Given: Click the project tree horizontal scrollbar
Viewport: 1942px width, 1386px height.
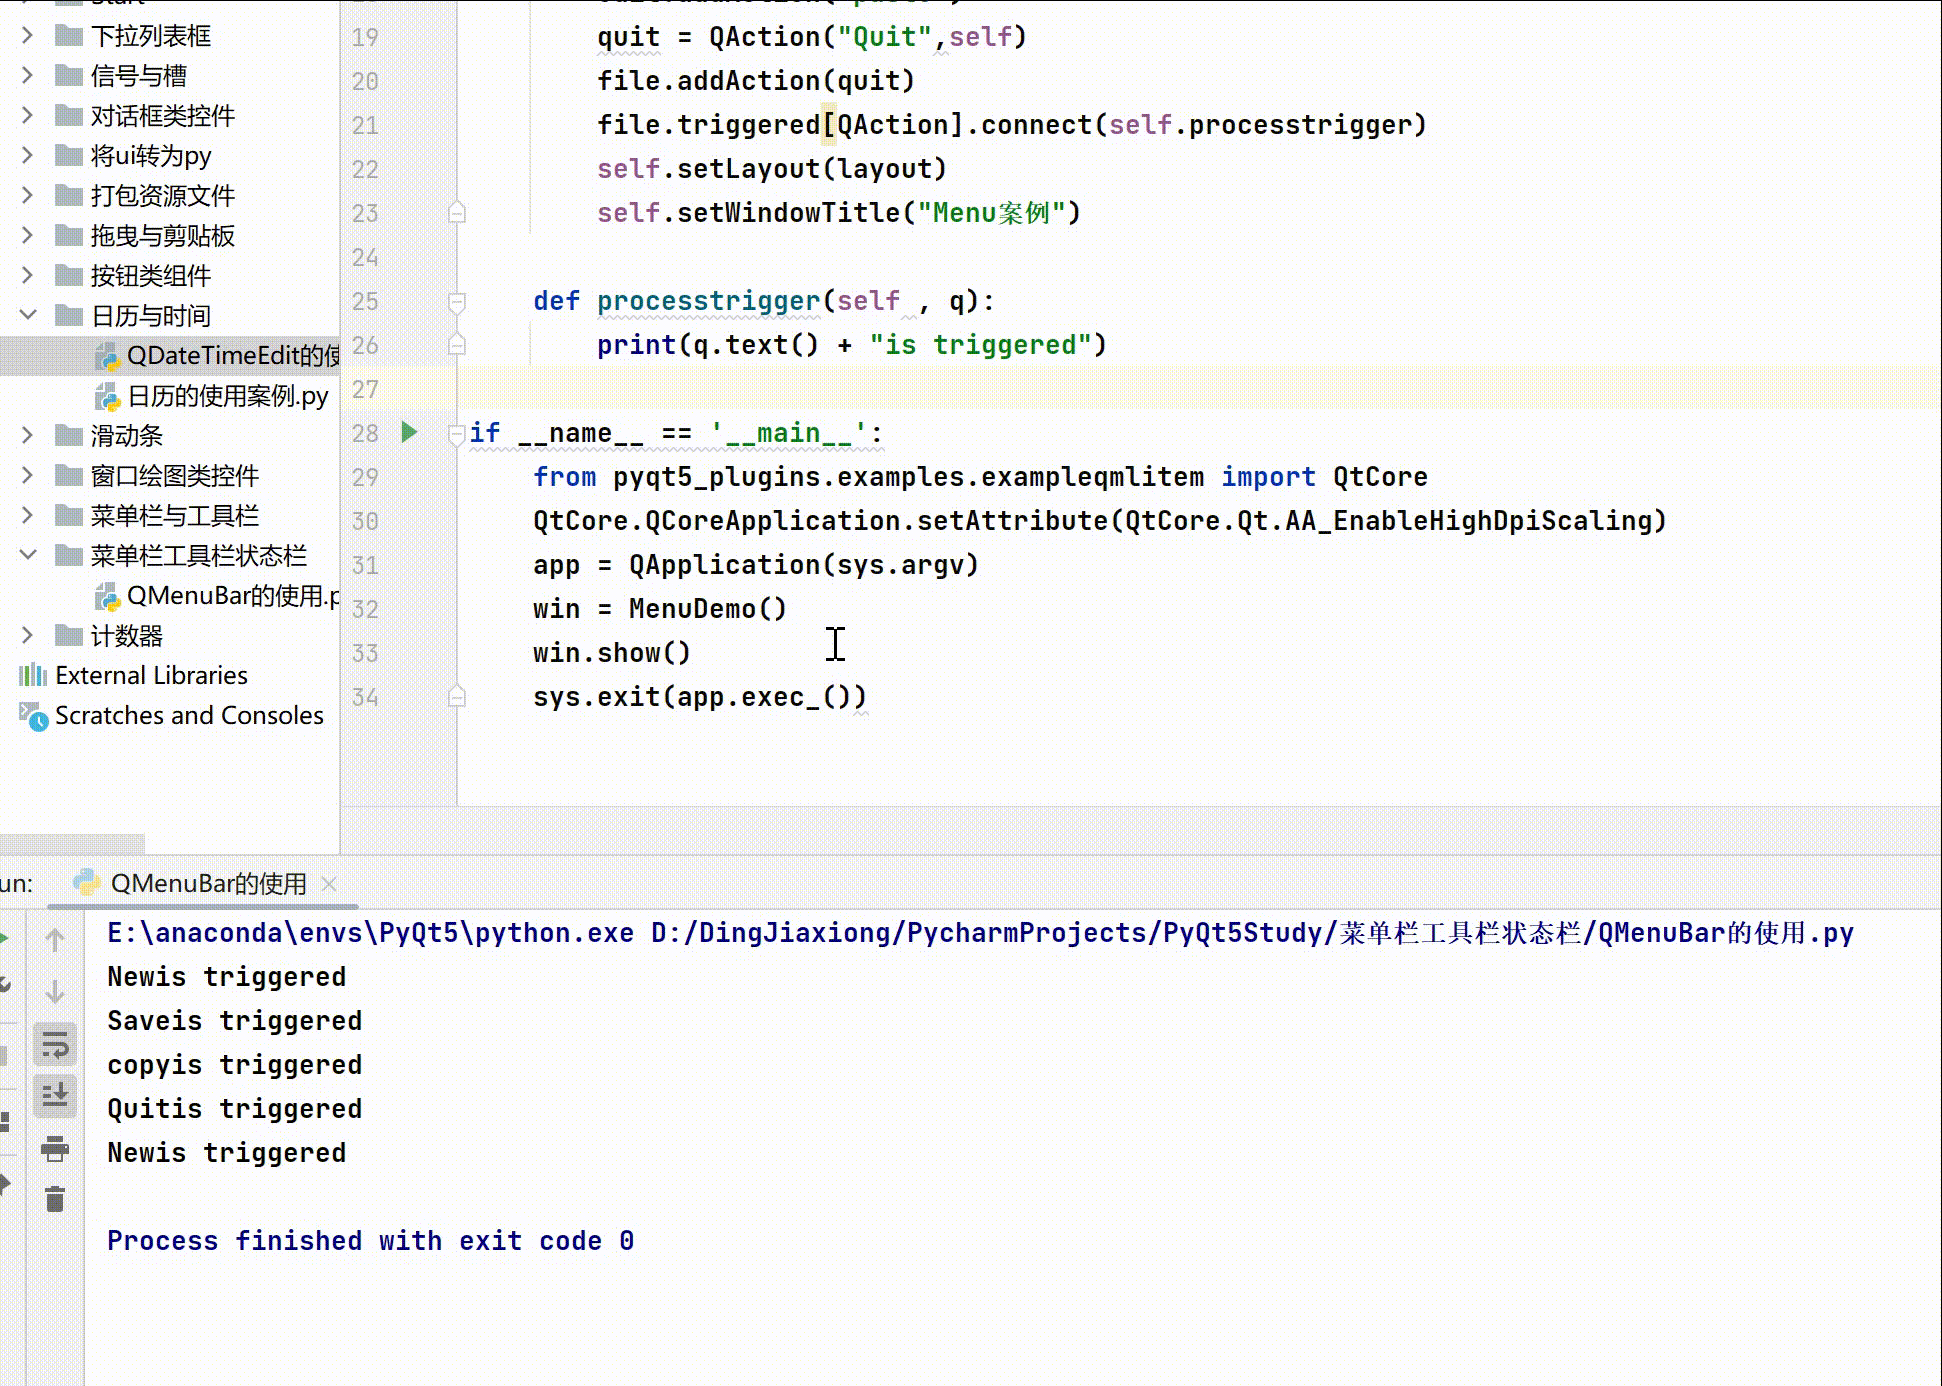Looking at the screenshot, I should [x=72, y=842].
